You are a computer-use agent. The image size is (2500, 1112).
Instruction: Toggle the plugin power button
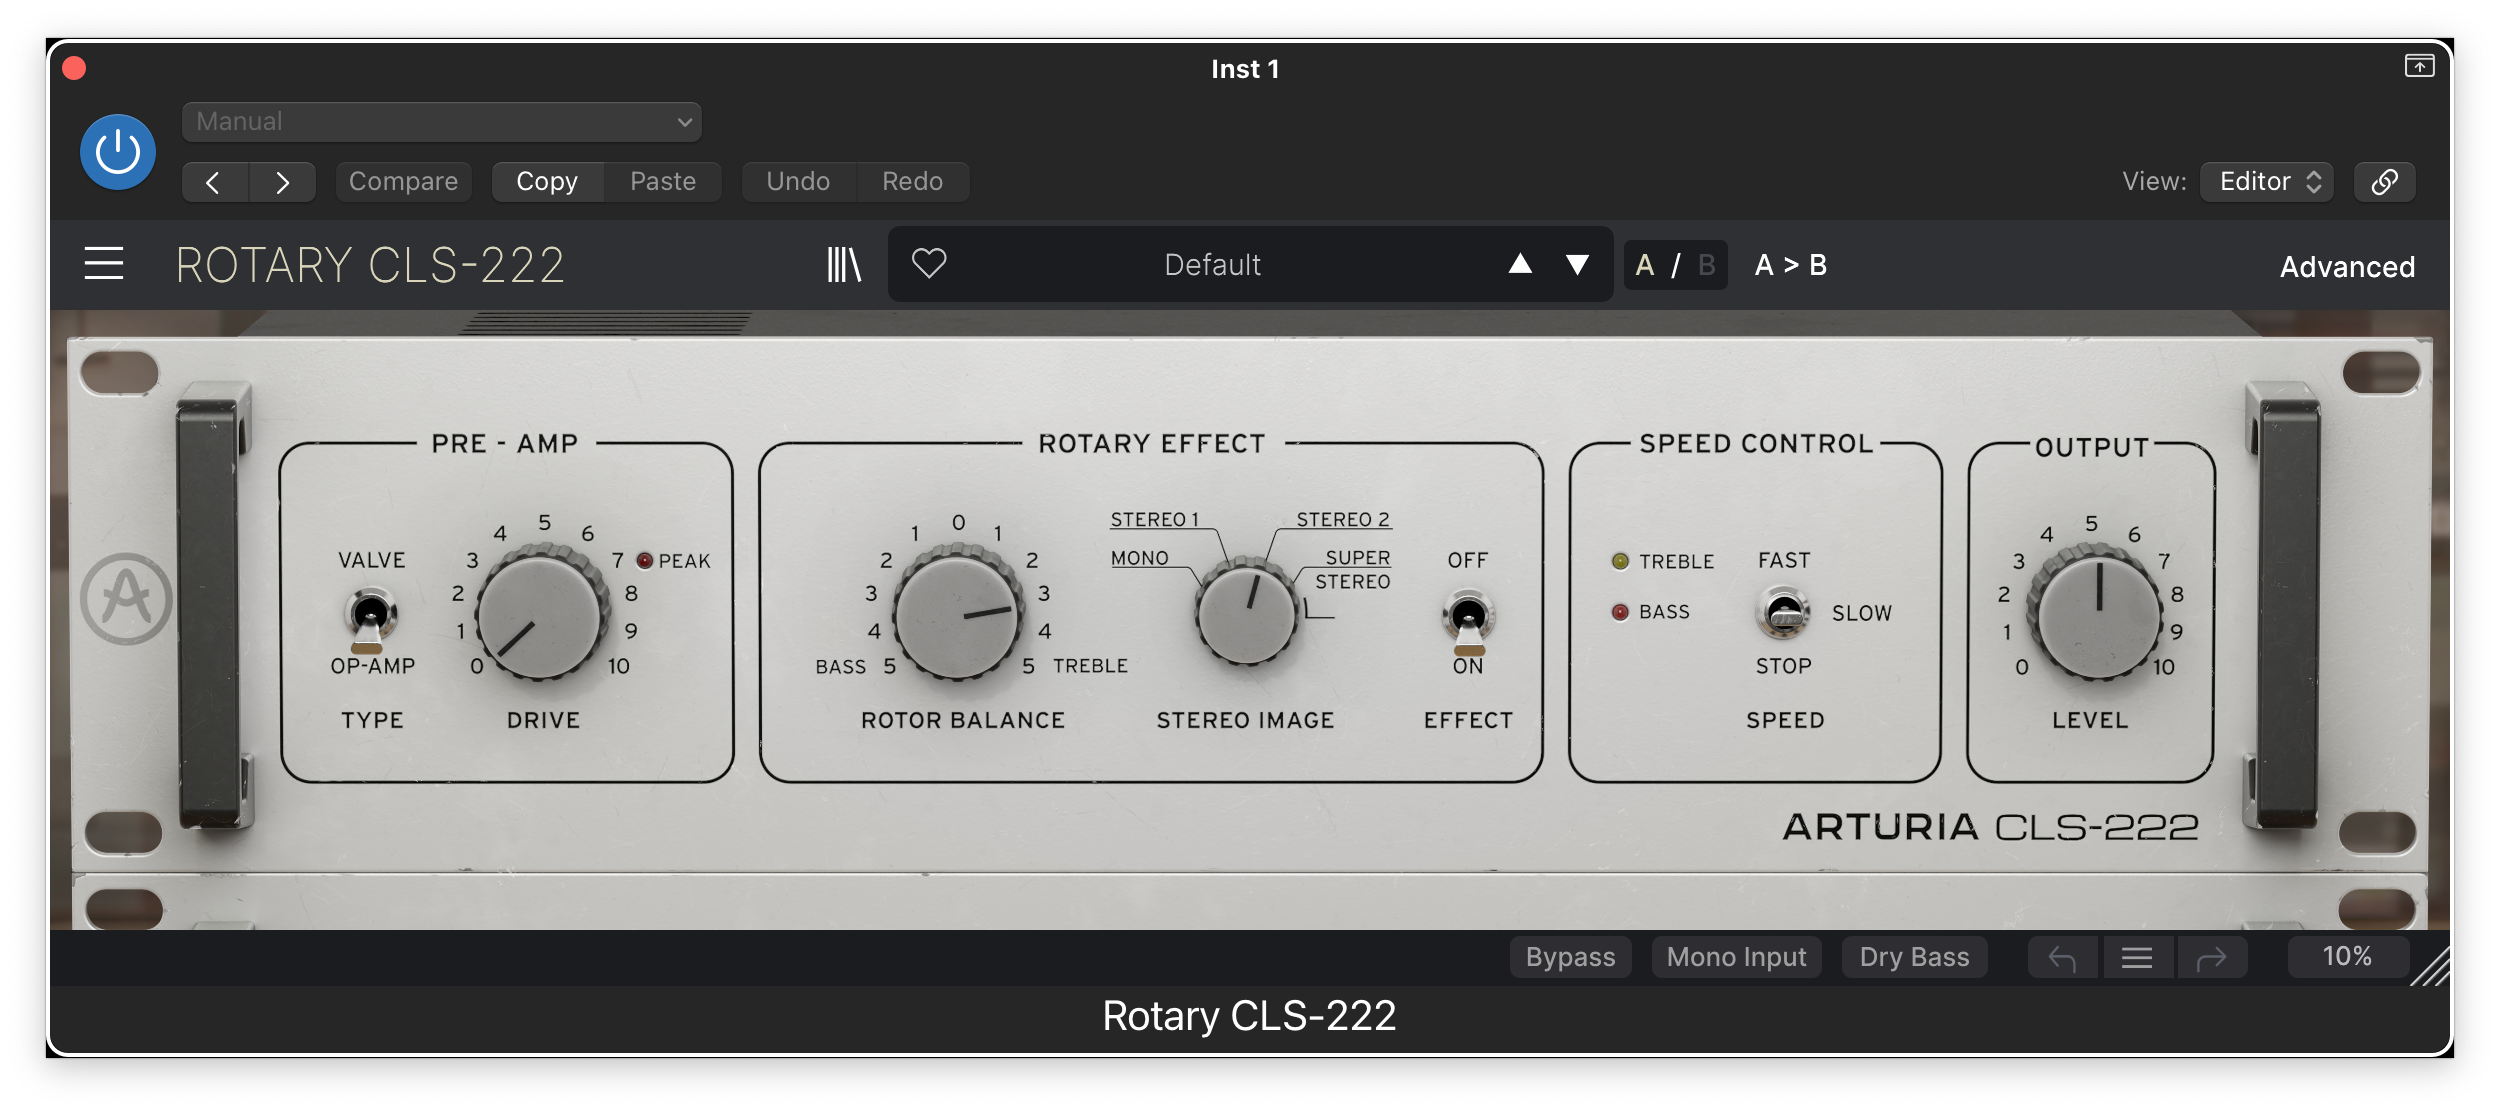click(118, 152)
